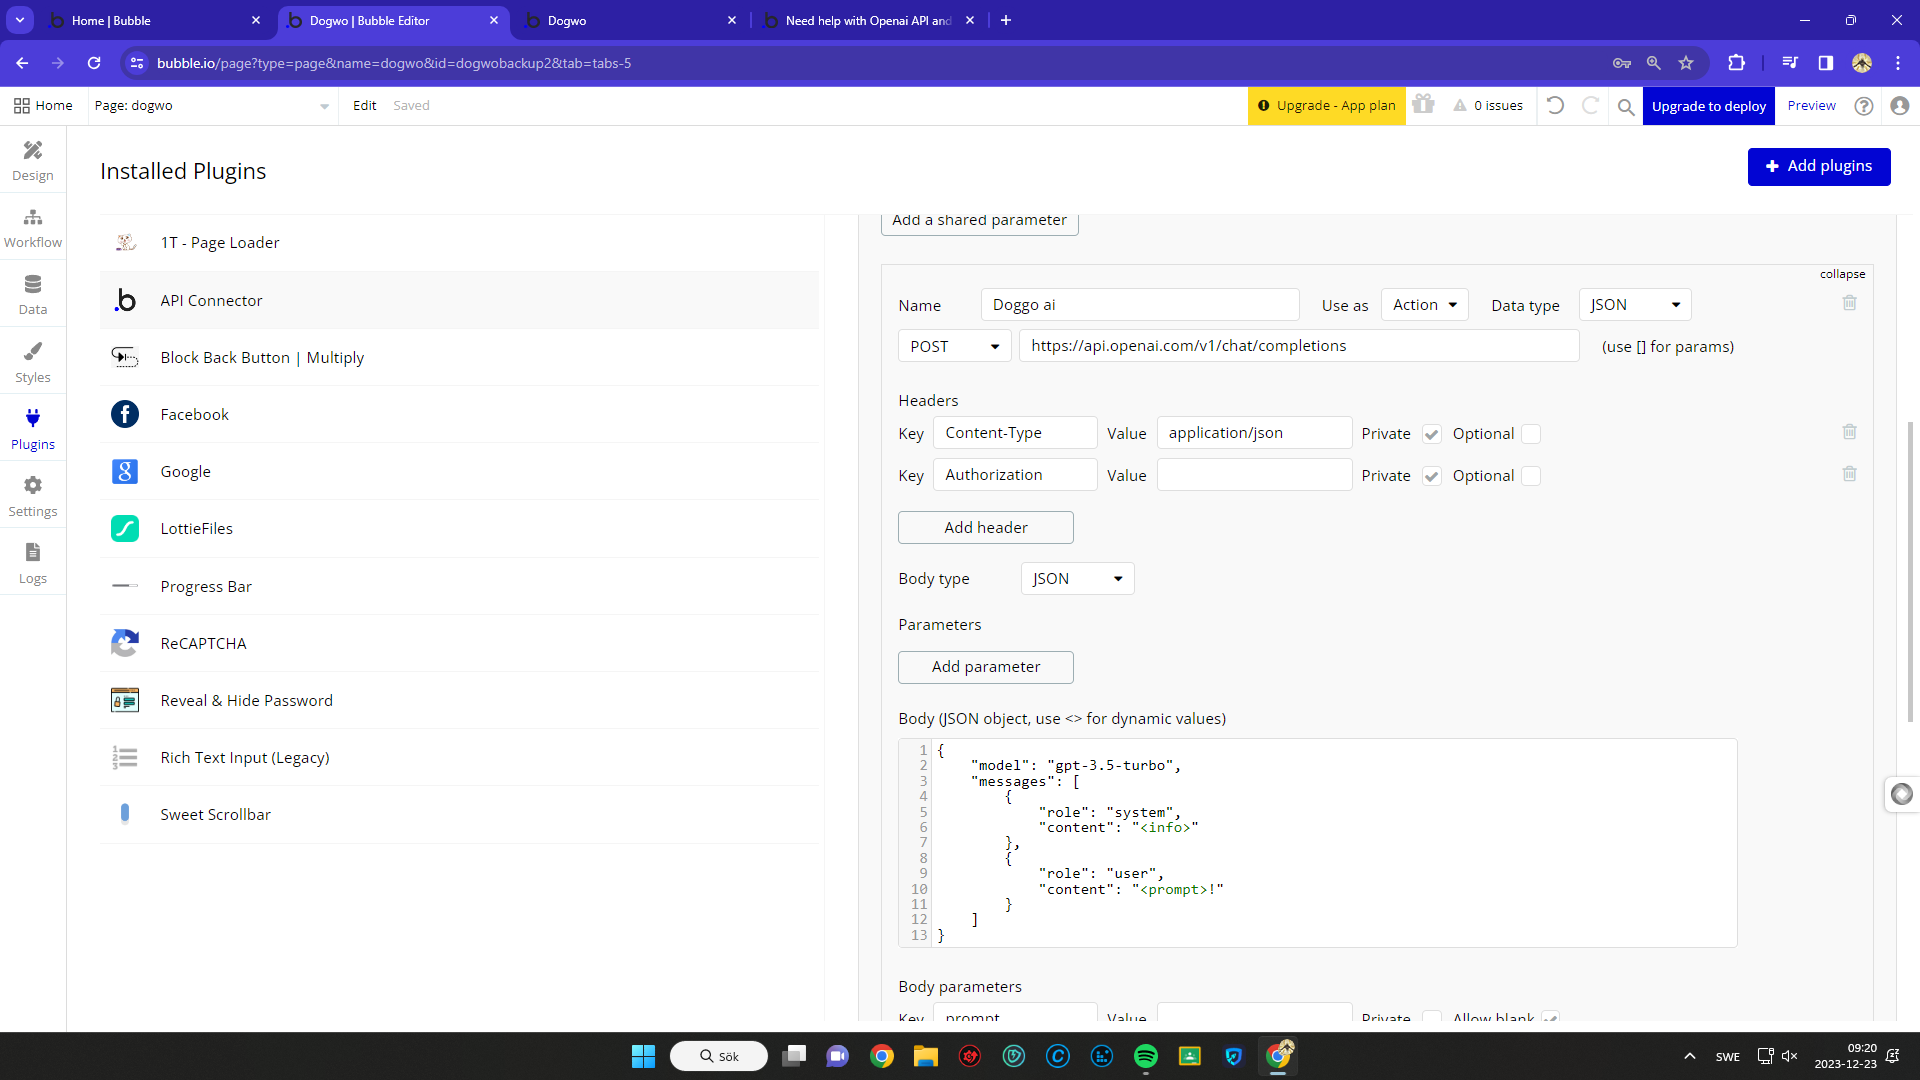
Task: View the Logs section
Action: [x=32, y=561]
